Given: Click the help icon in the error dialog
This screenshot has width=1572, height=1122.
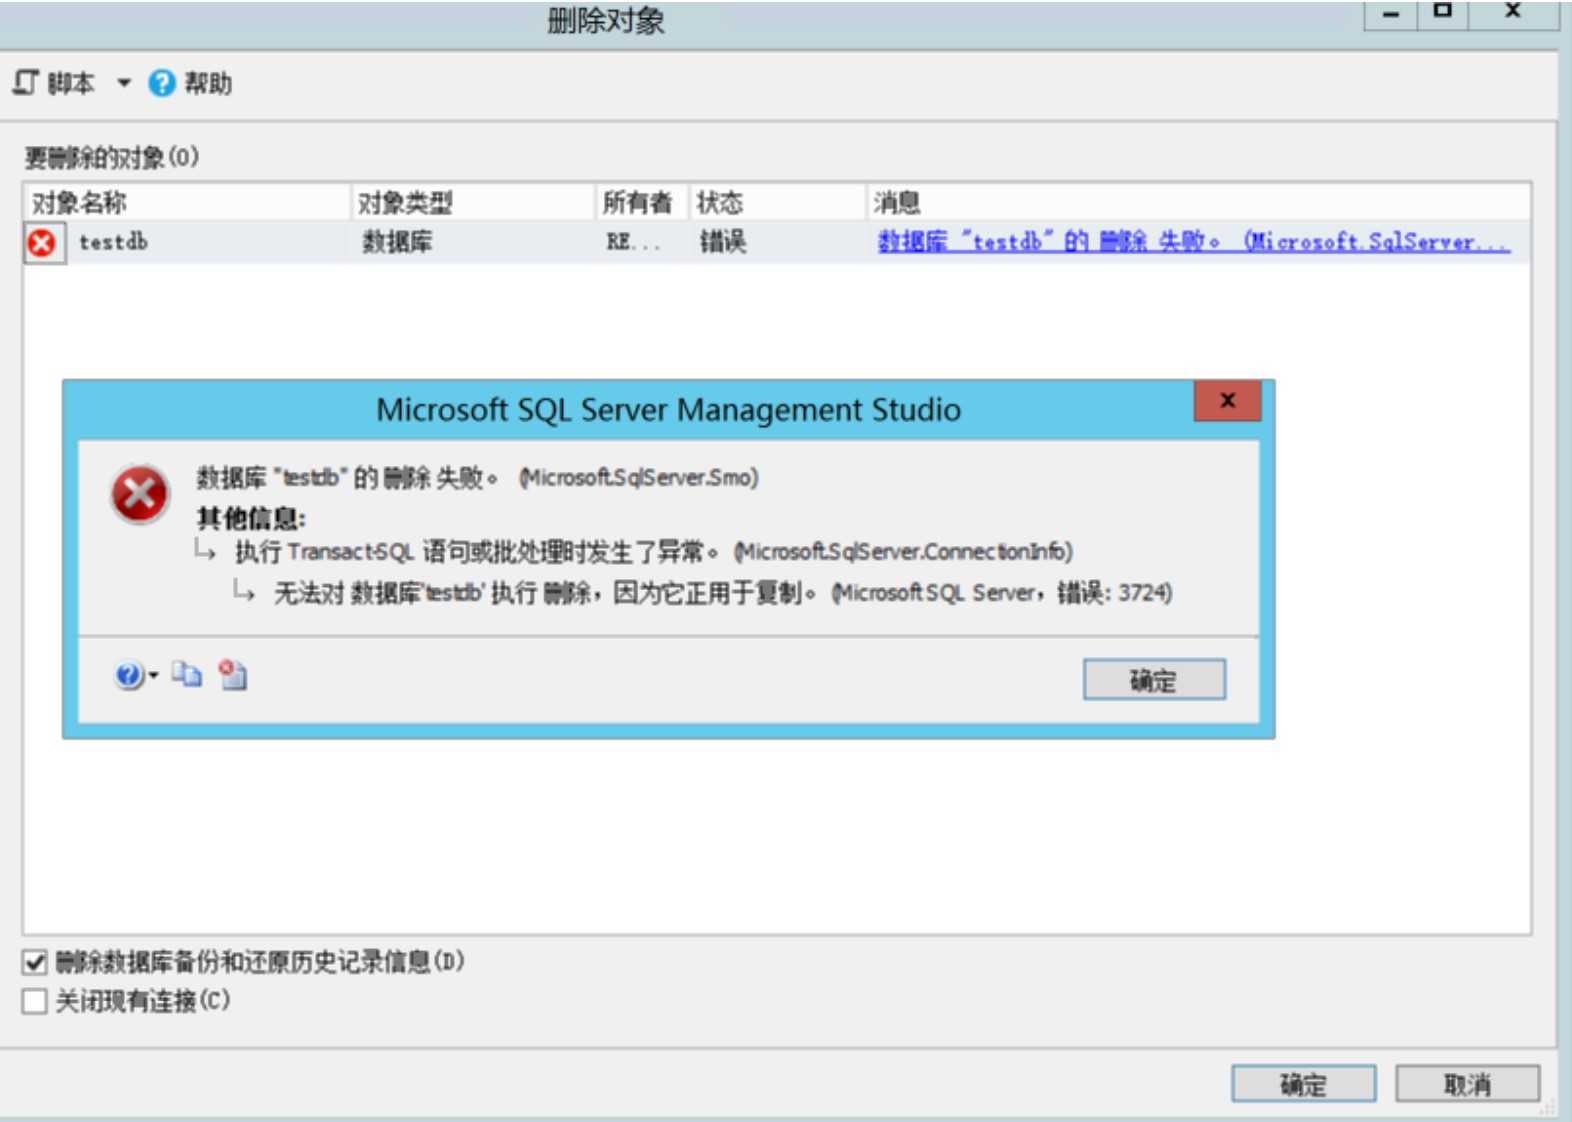Looking at the screenshot, I should point(128,676).
